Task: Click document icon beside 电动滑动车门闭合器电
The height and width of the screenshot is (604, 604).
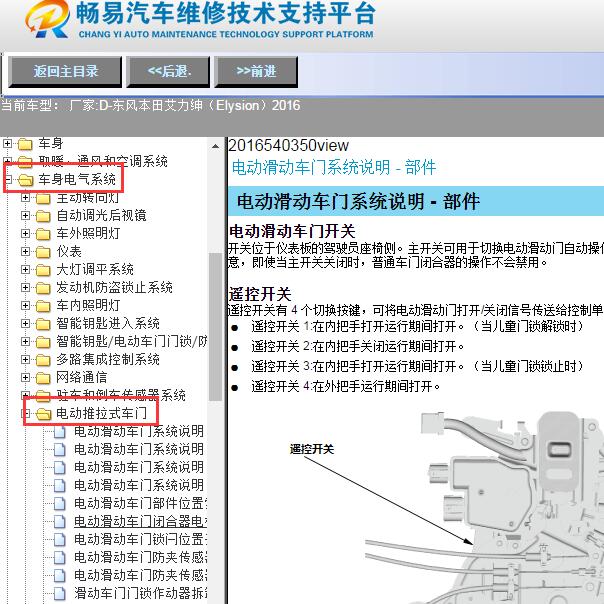Action: point(60,522)
